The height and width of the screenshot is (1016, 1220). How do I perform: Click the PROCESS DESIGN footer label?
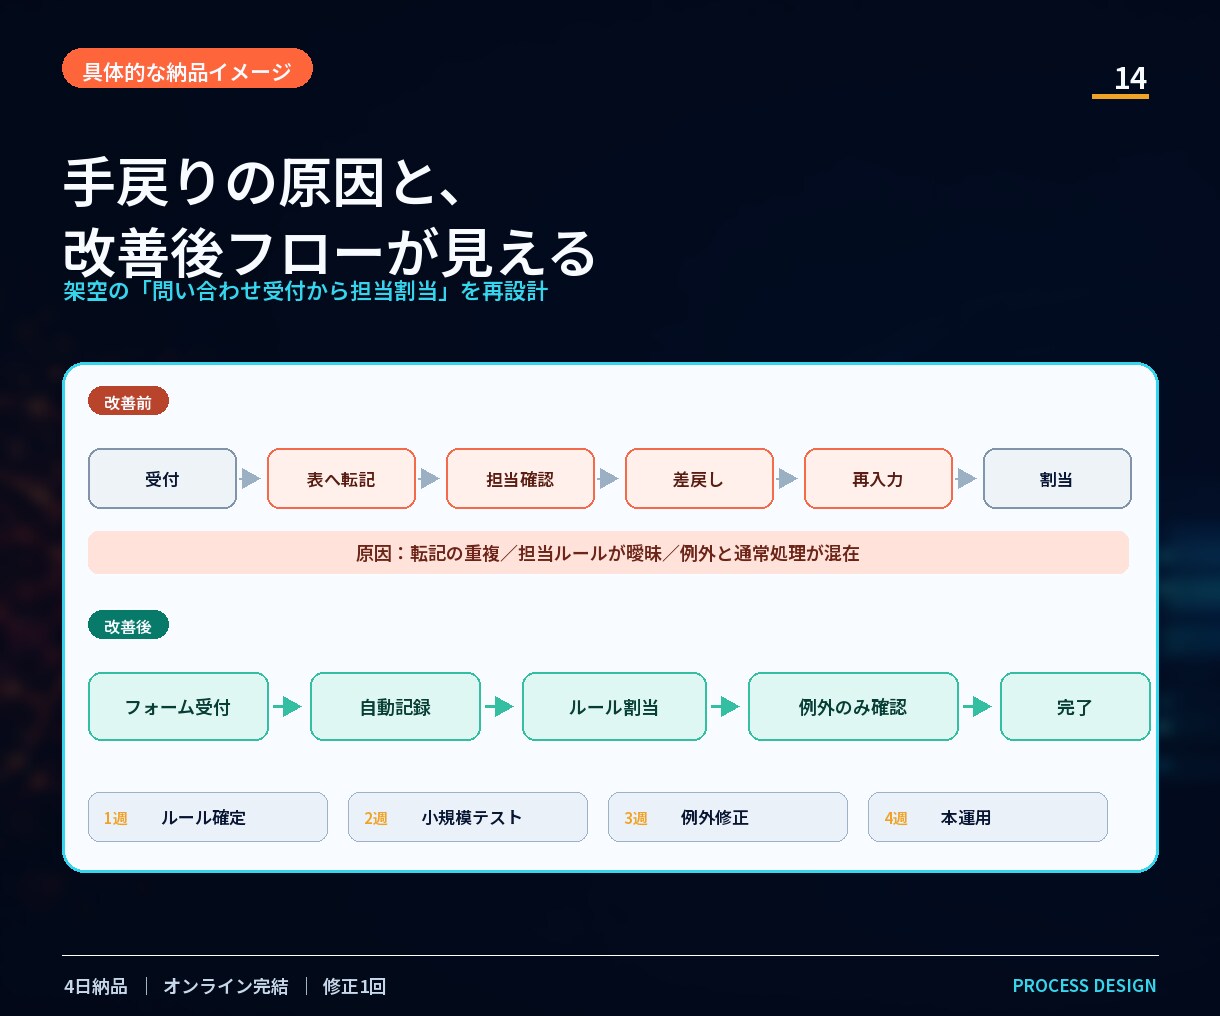[x=1085, y=986]
